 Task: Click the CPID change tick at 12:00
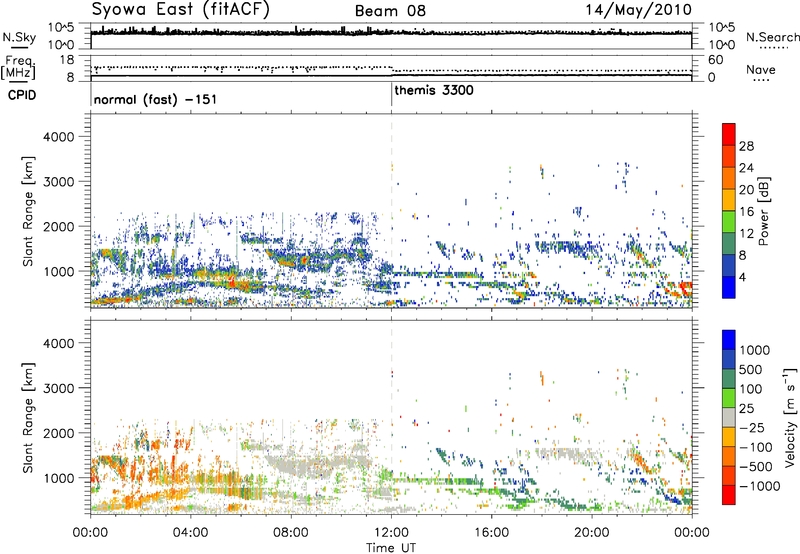pyautogui.click(x=392, y=94)
